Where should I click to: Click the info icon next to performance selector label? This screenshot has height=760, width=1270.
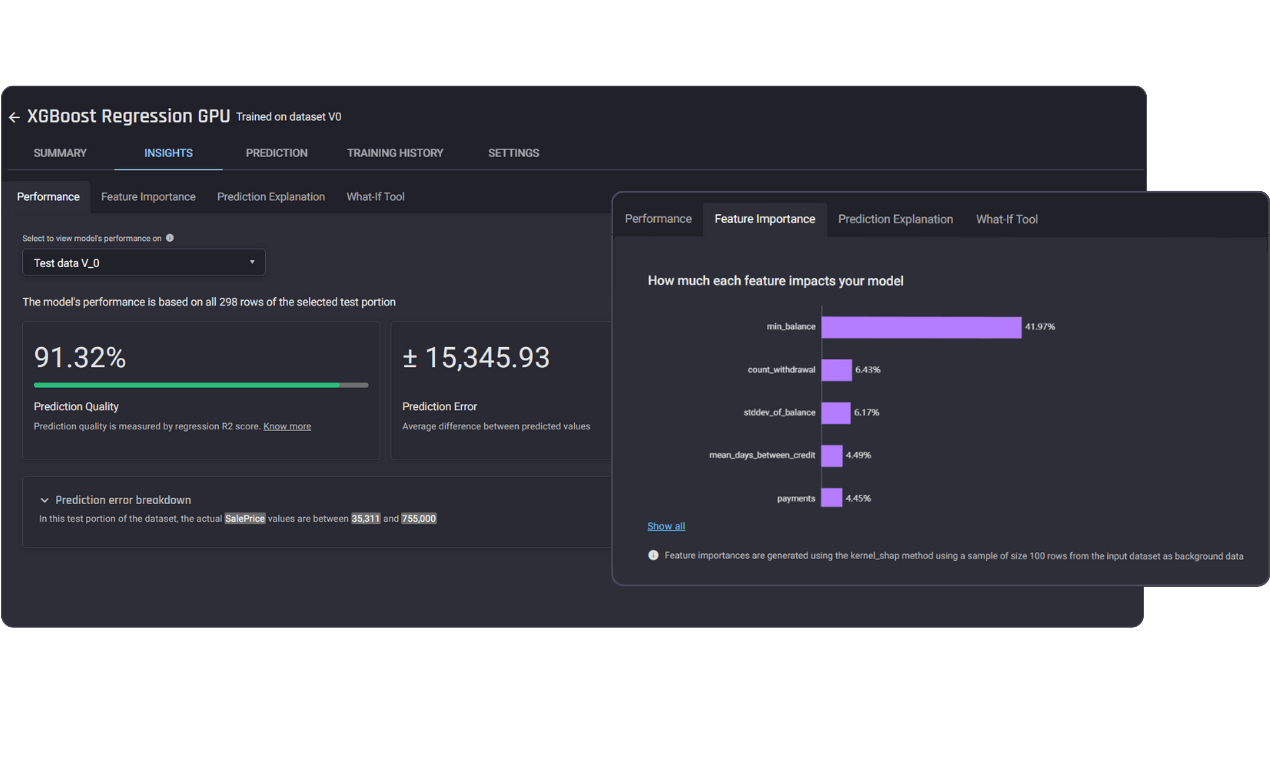[170, 238]
